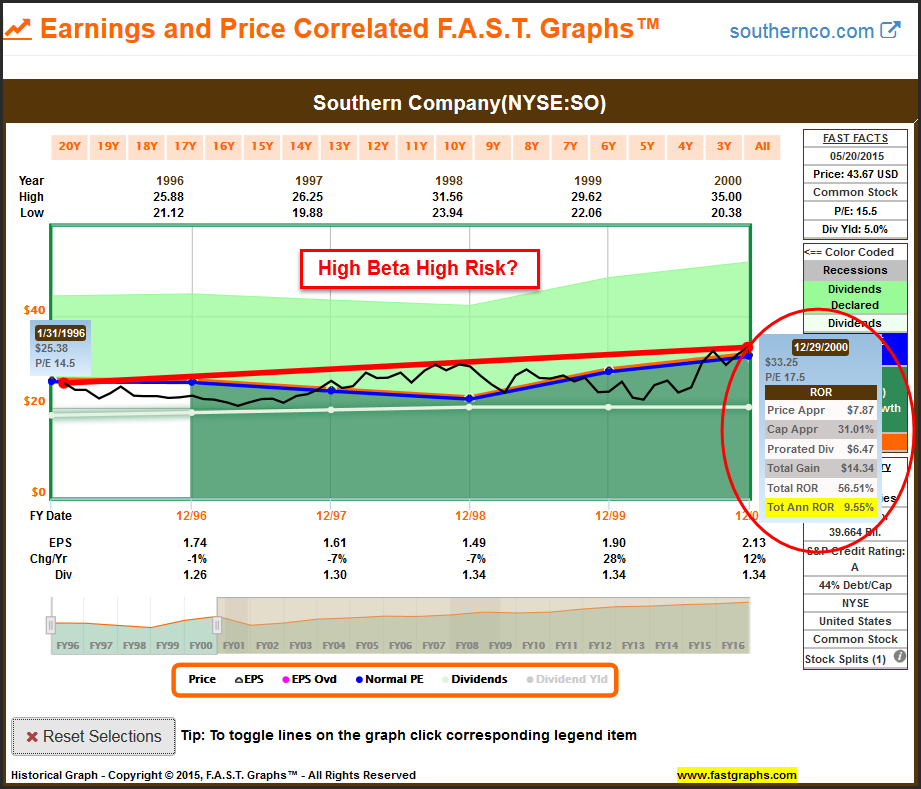Click the Stock Splits info icon
This screenshot has width=921, height=789.
(899, 658)
